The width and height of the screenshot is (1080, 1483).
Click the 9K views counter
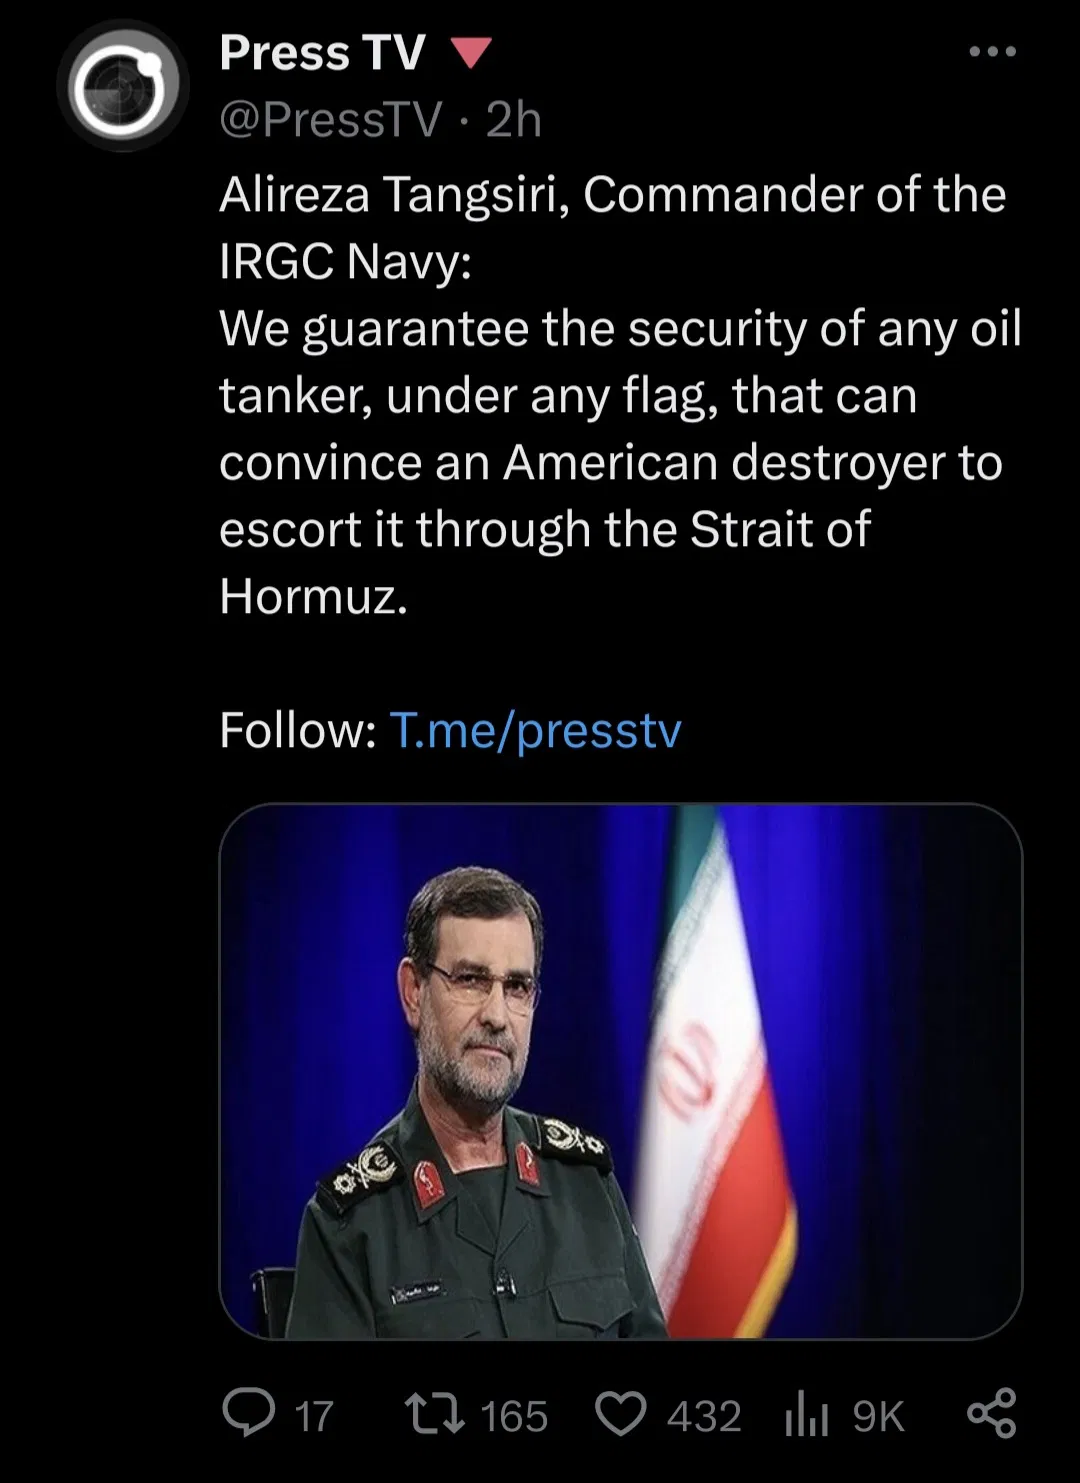[879, 1416]
